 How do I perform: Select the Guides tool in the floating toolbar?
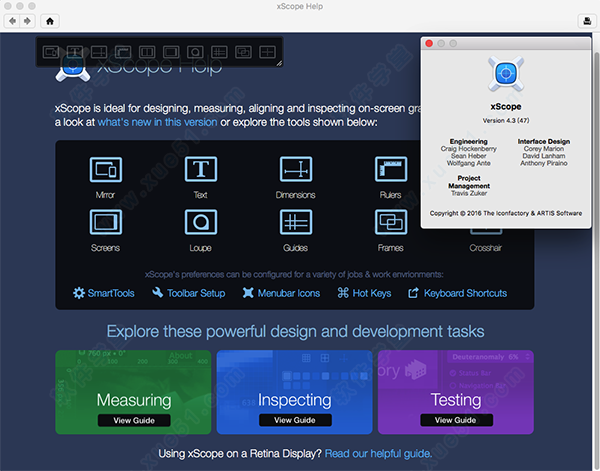point(219,52)
